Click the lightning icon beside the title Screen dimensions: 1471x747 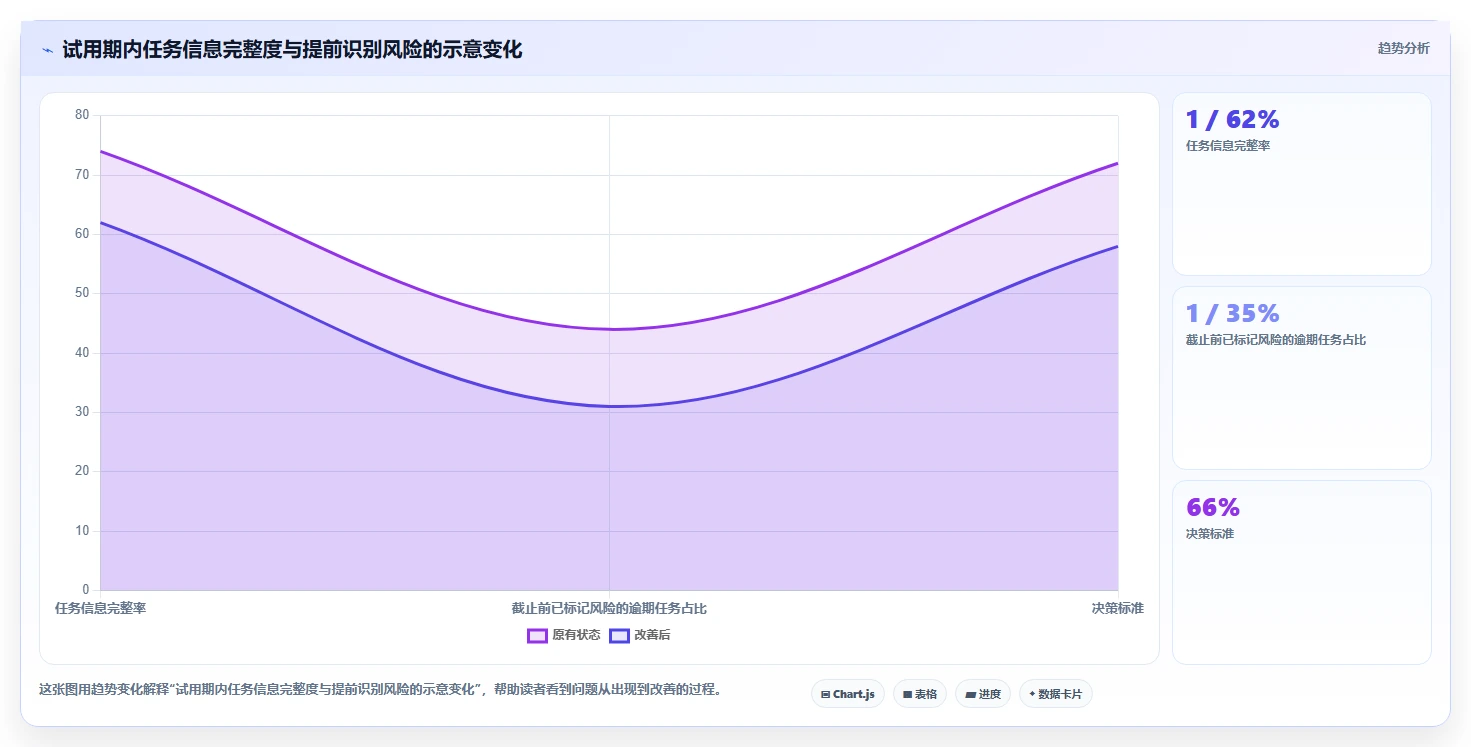(x=47, y=49)
